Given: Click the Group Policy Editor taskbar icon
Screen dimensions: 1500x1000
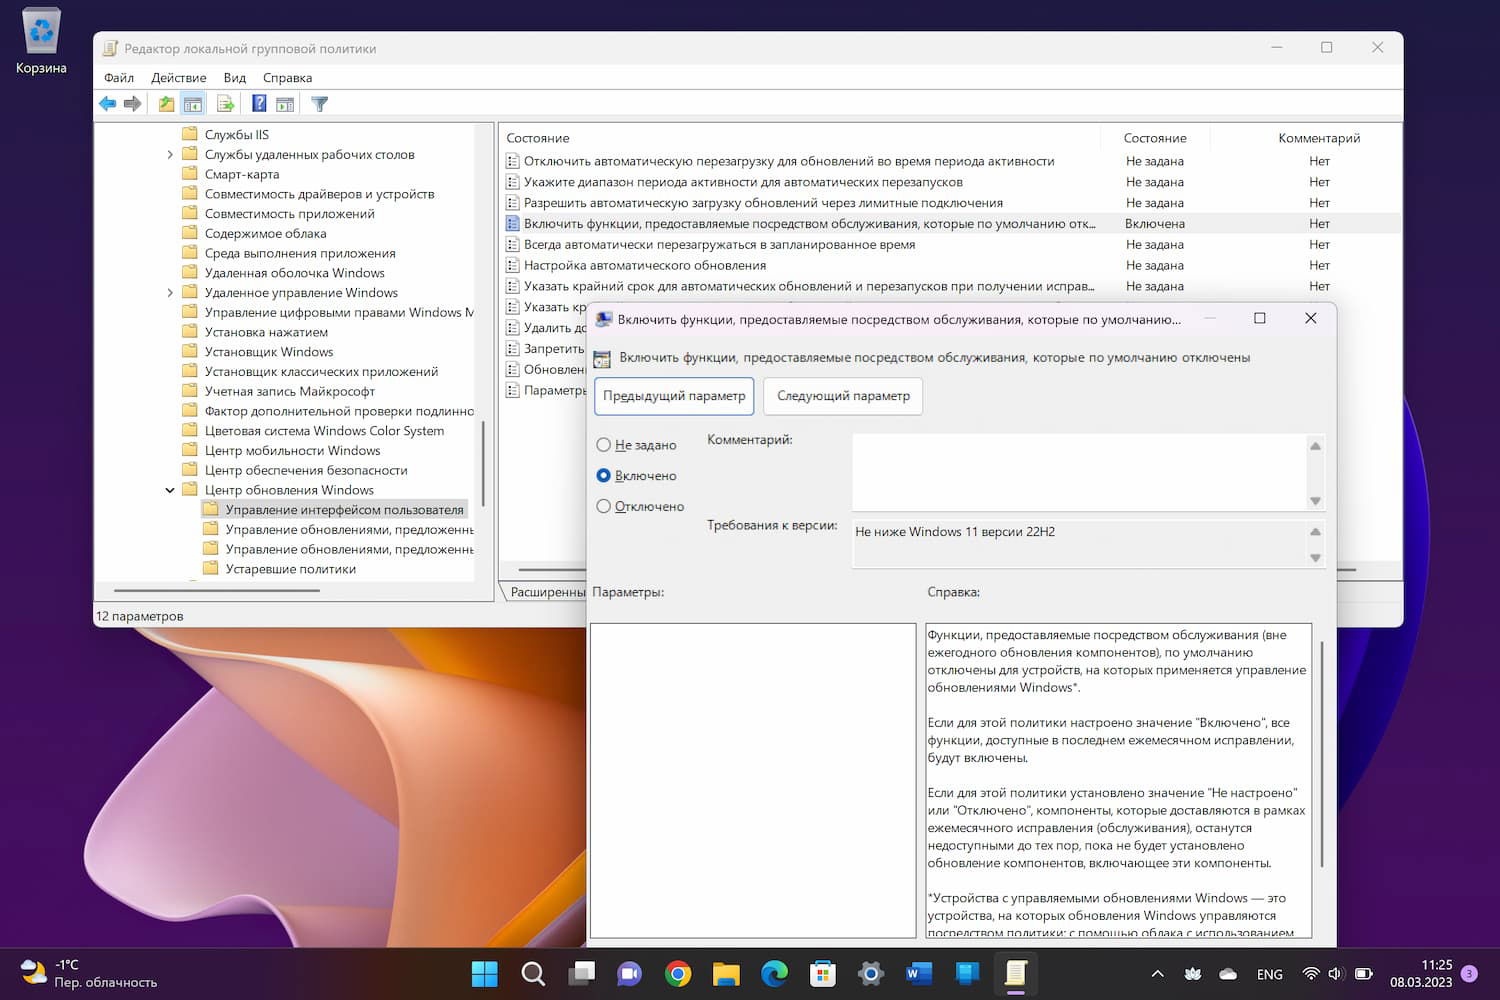Looking at the screenshot, I should pos(1016,973).
